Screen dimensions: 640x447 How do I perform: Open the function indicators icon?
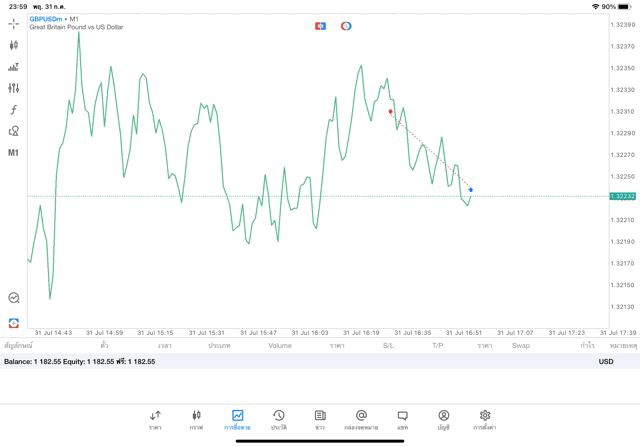(14, 110)
